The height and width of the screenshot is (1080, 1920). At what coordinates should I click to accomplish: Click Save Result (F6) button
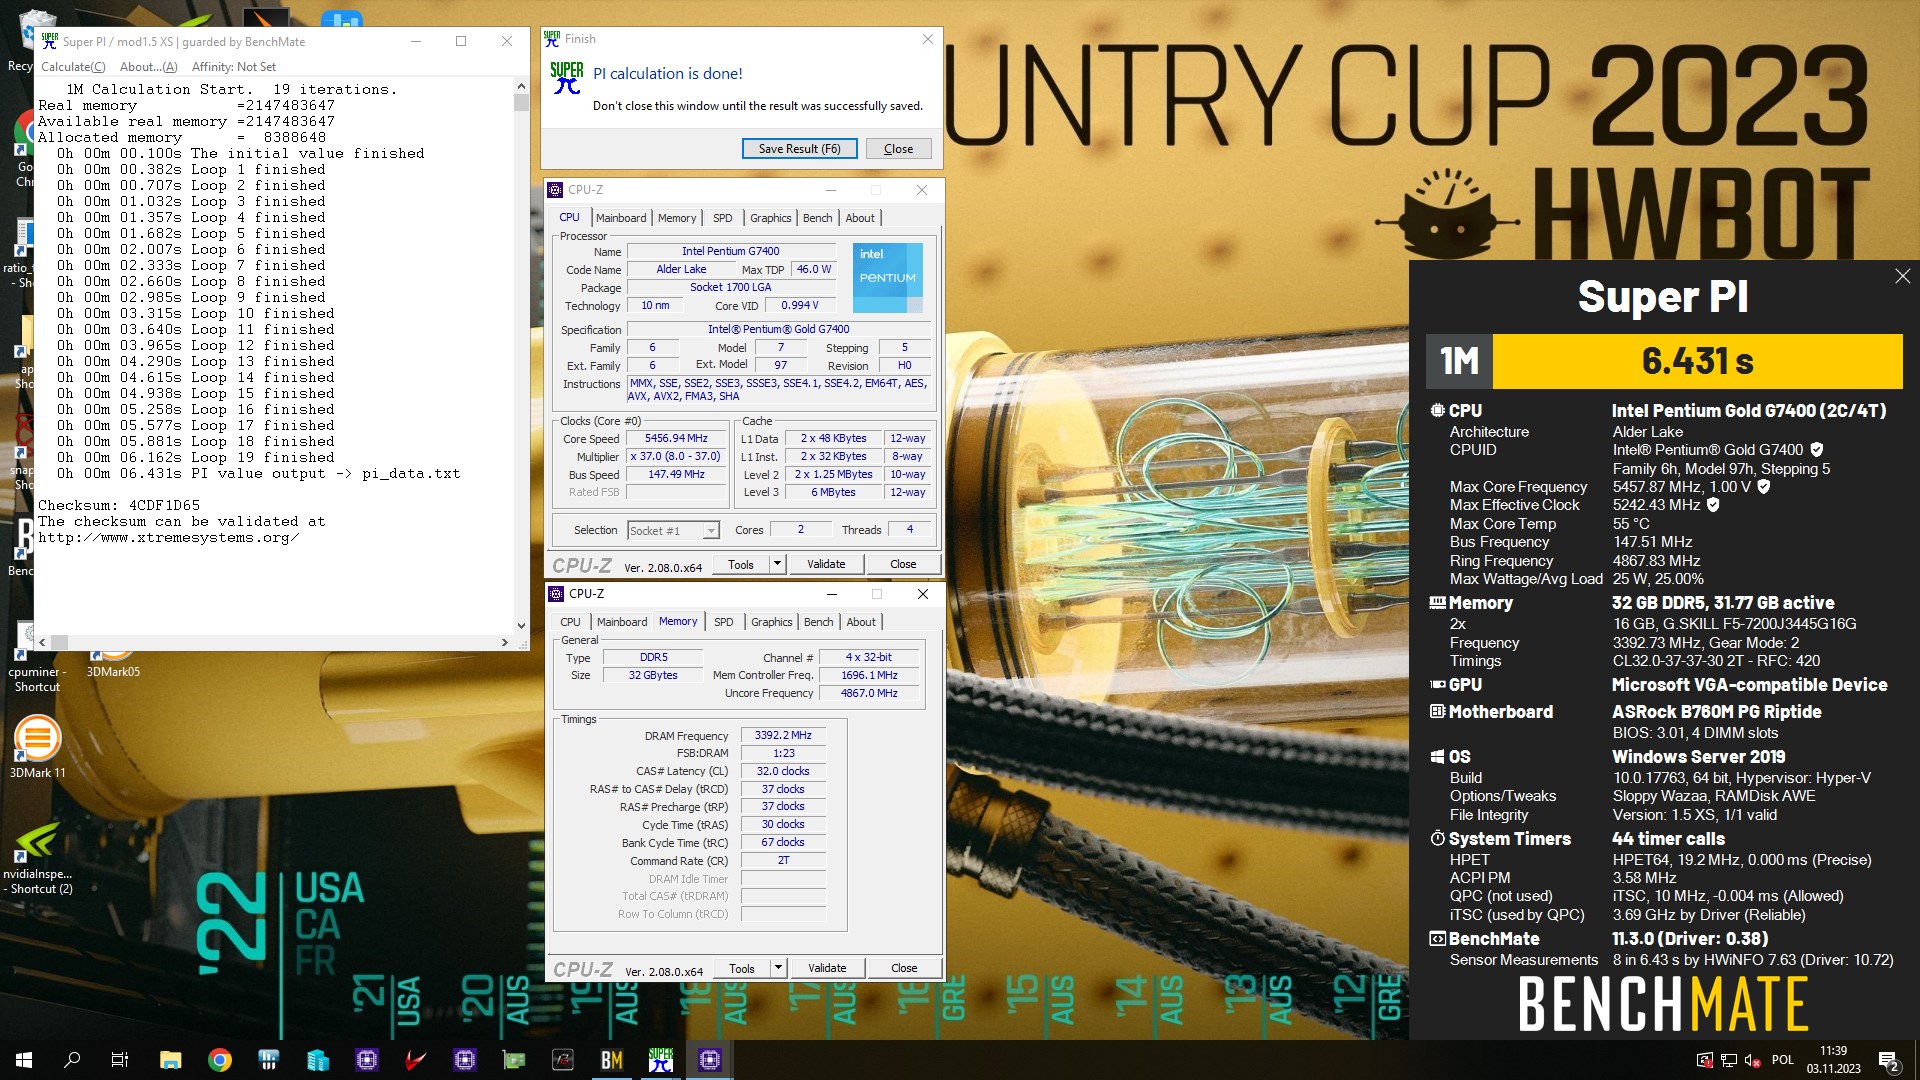point(799,149)
